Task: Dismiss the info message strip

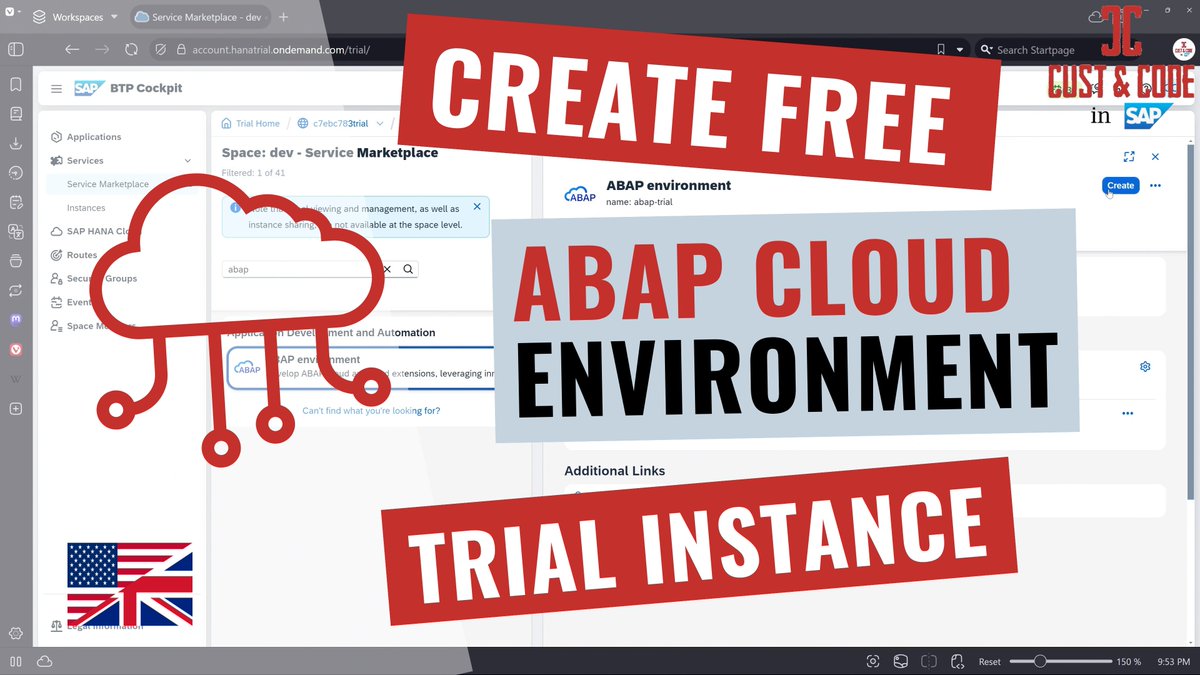Action: (x=477, y=207)
